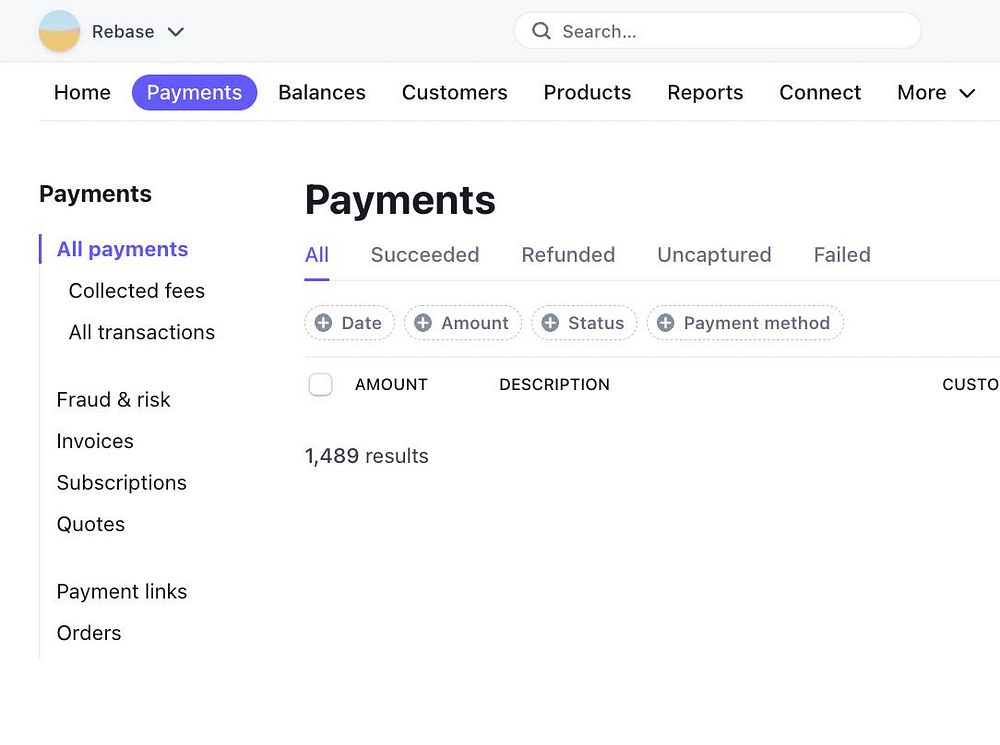This screenshot has height=745, width=1000.
Task: Switch to the Refunded tab
Action: coord(568,255)
